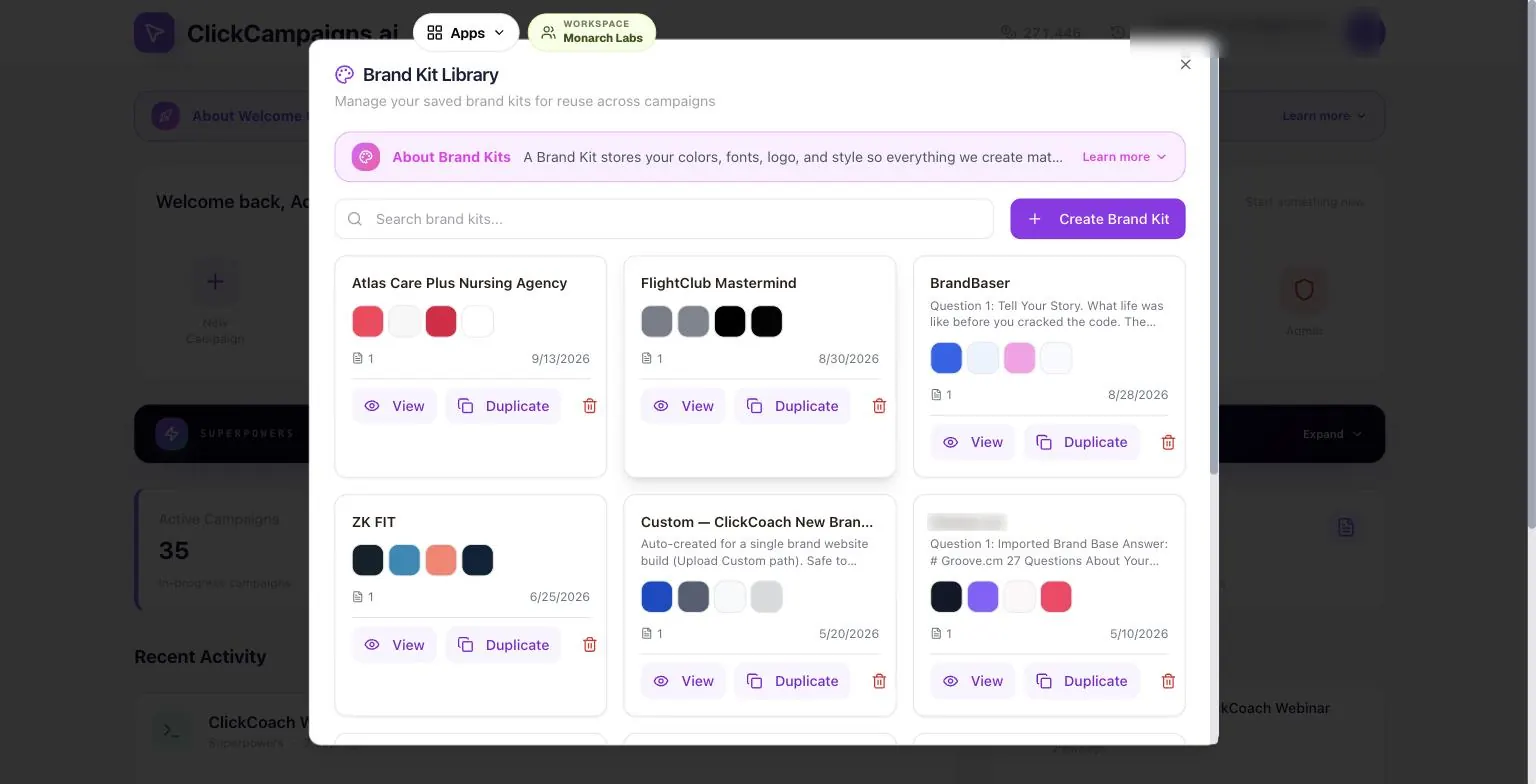Click the Admin shield icon in background

pos(1304,290)
